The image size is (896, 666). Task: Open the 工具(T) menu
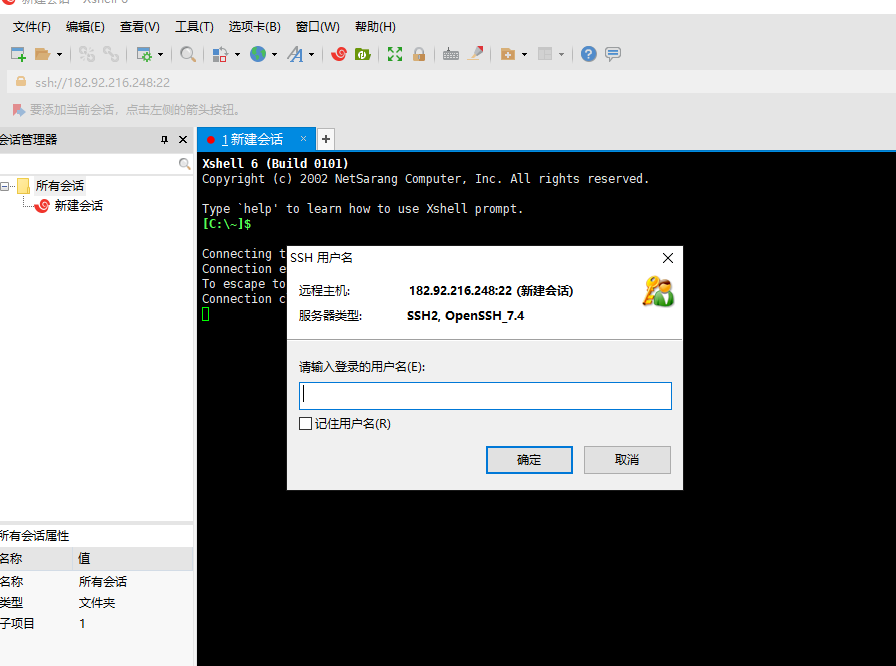(194, 27)
